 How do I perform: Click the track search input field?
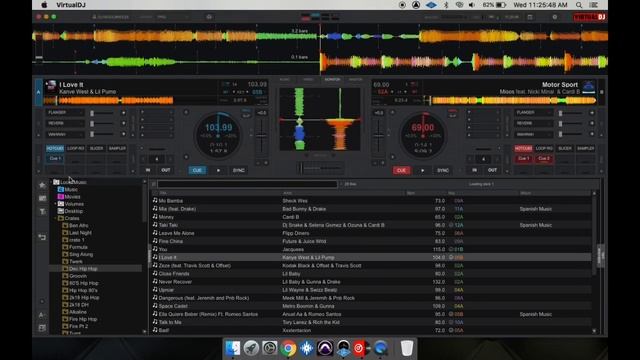[x=247, y=184]
